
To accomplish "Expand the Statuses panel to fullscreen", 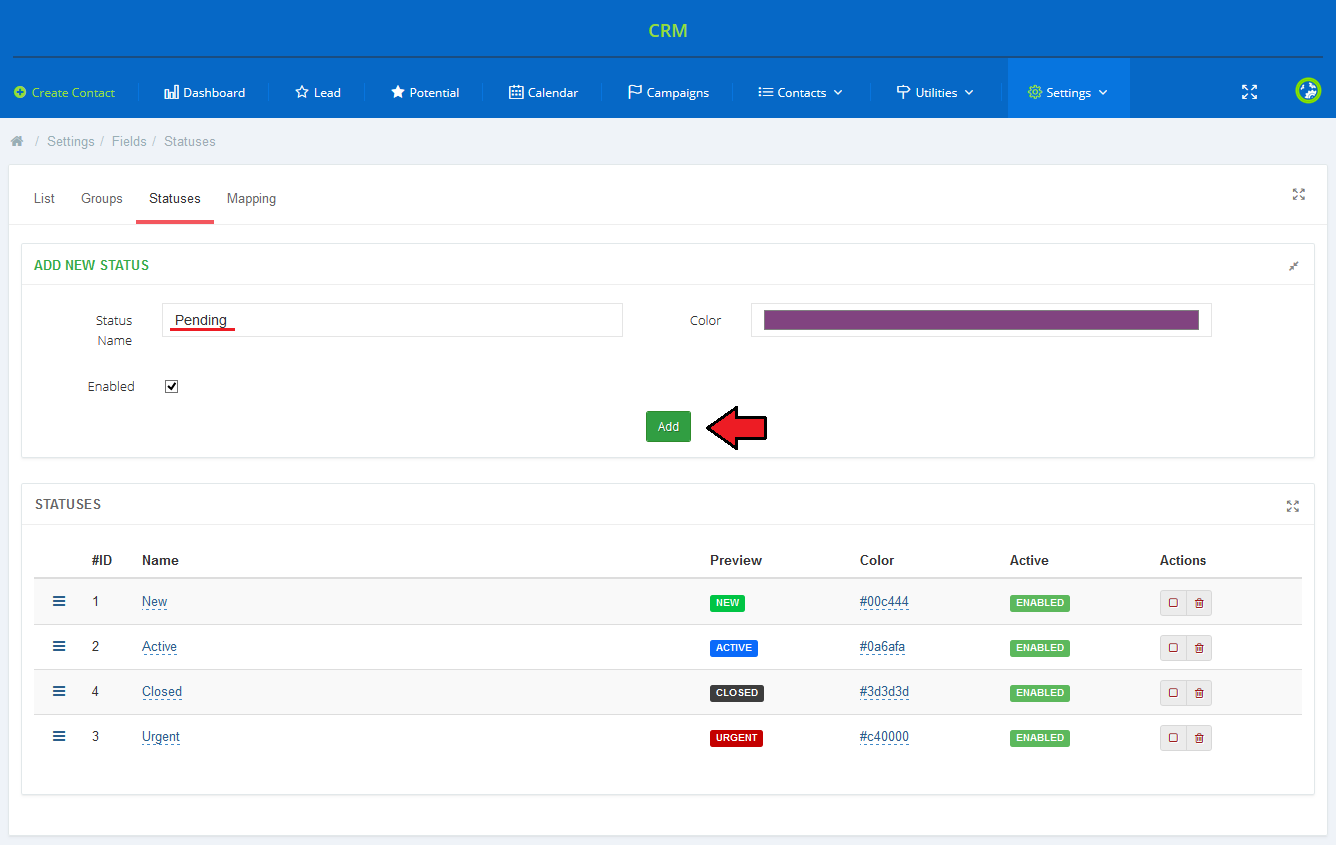I will click(x=1293, y=506).
